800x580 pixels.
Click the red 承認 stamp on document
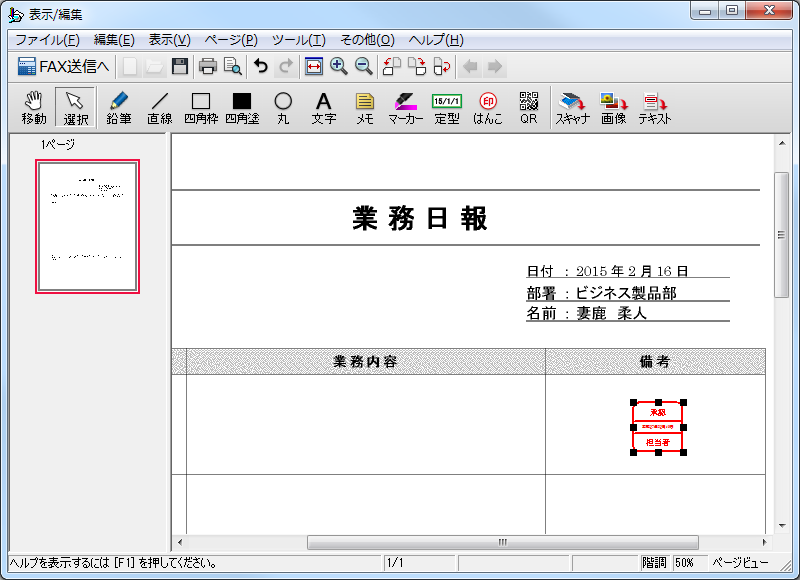click(x=658, y=427)
